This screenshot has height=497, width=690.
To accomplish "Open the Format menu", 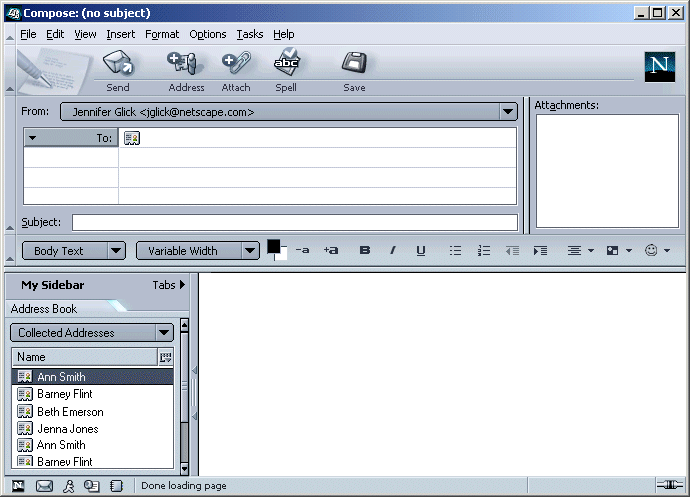I will pyautogui.click(x=162, y=34).
